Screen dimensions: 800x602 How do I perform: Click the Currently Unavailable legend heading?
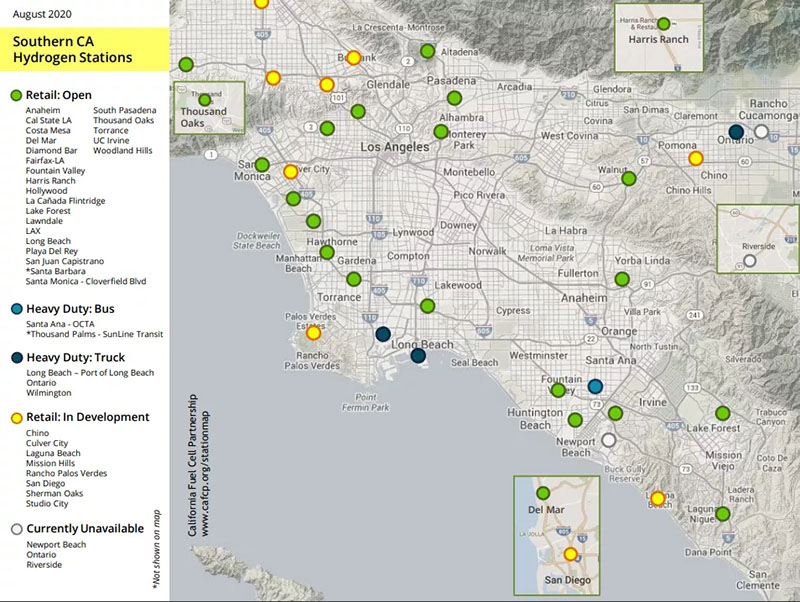coord(85,528)
